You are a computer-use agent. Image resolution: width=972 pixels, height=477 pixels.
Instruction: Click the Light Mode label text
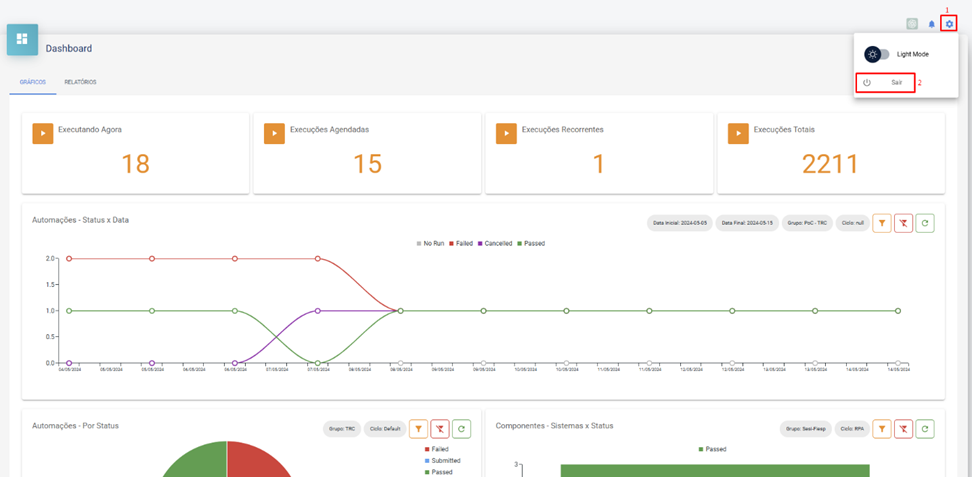coord(912,55)
